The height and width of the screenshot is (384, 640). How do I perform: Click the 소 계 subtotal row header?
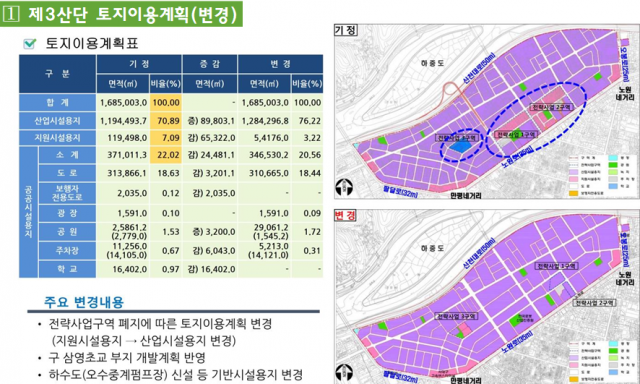point(67,155)
